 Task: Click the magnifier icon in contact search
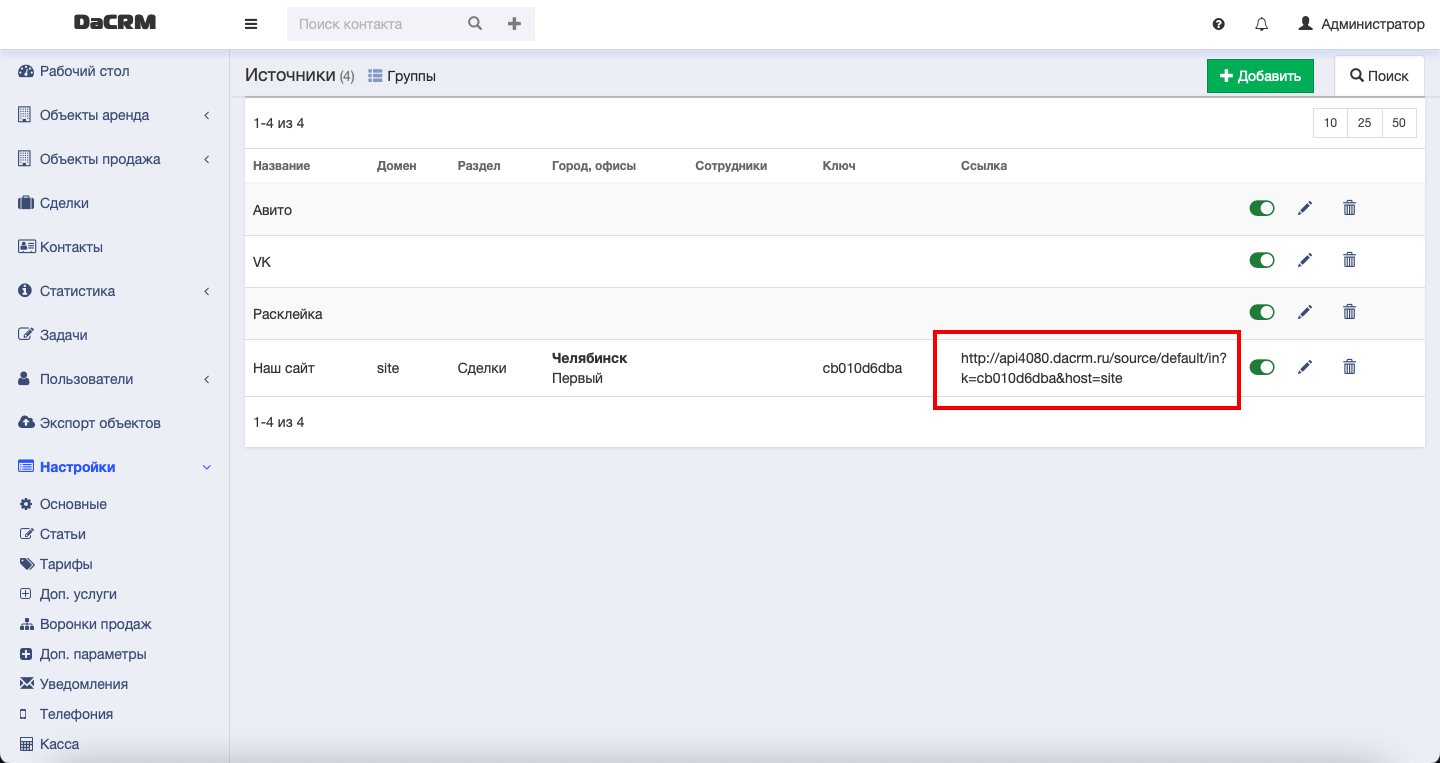475,24
